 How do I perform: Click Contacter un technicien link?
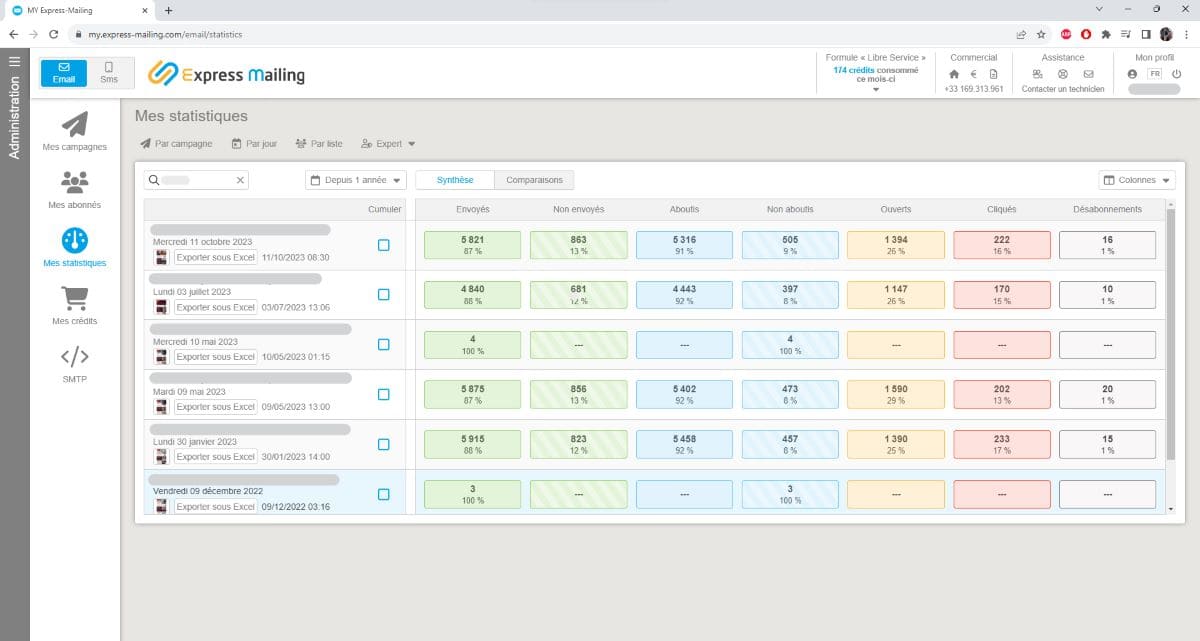[1063, 89]
